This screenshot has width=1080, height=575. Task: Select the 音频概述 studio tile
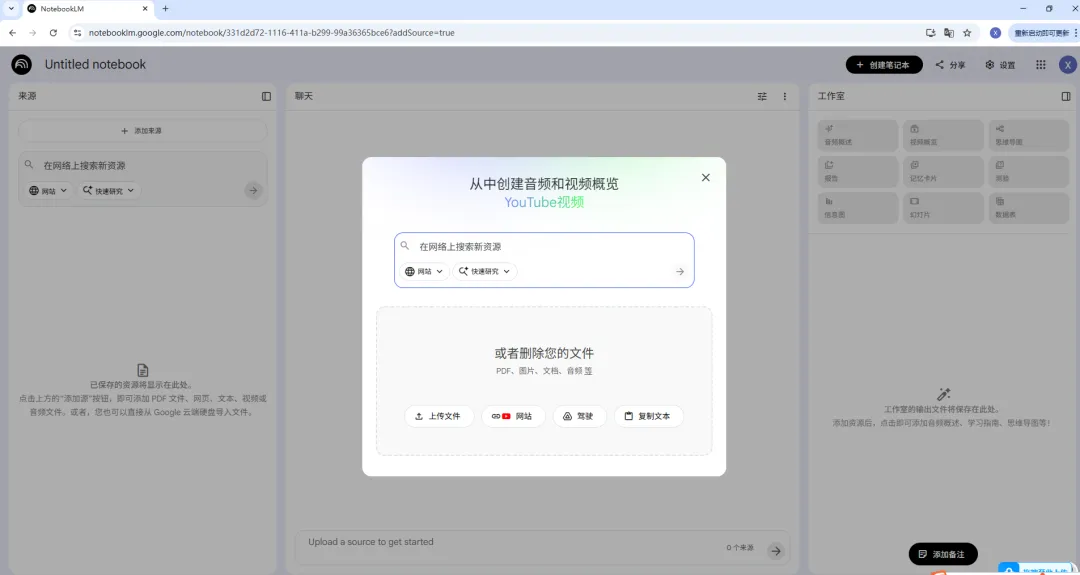[x=858, y=135]
